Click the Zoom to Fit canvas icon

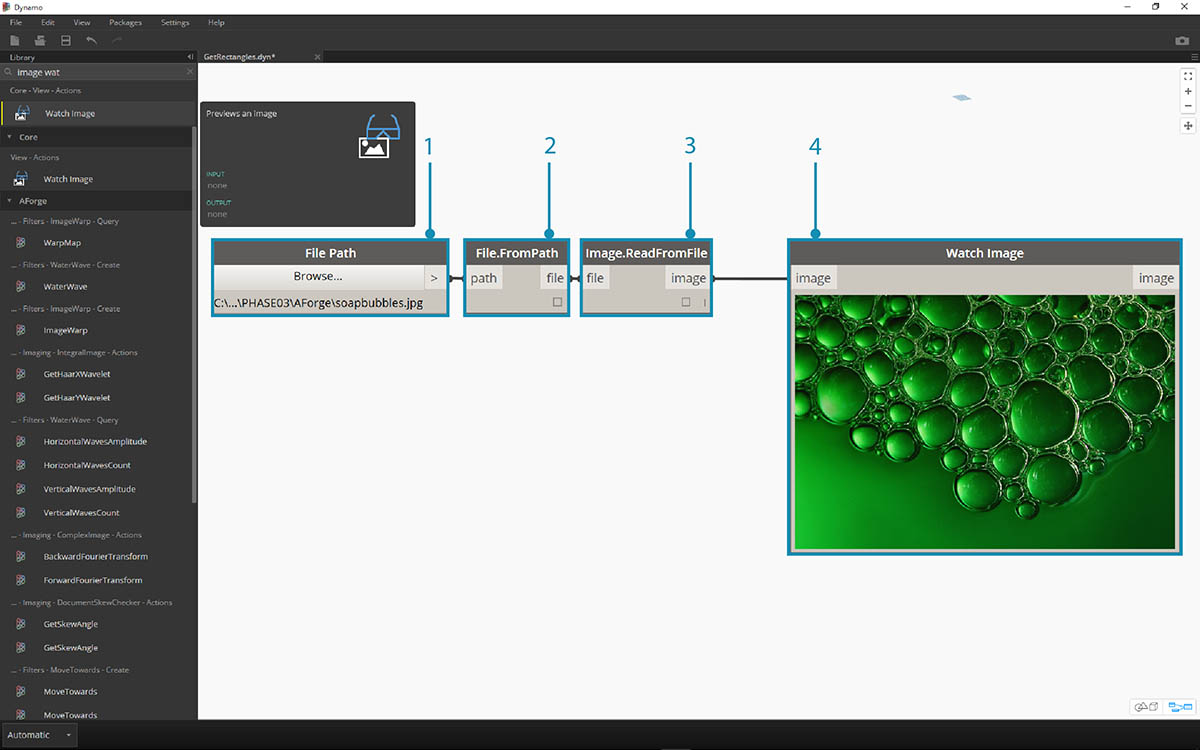(1188, 76)
